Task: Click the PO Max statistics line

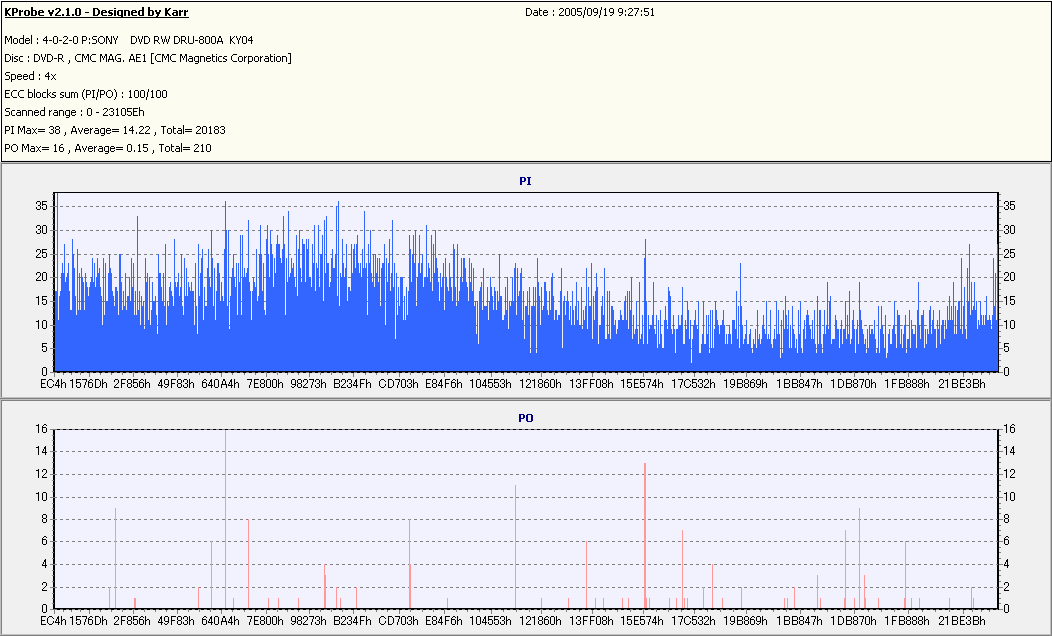Action: [x=108, y=148]
